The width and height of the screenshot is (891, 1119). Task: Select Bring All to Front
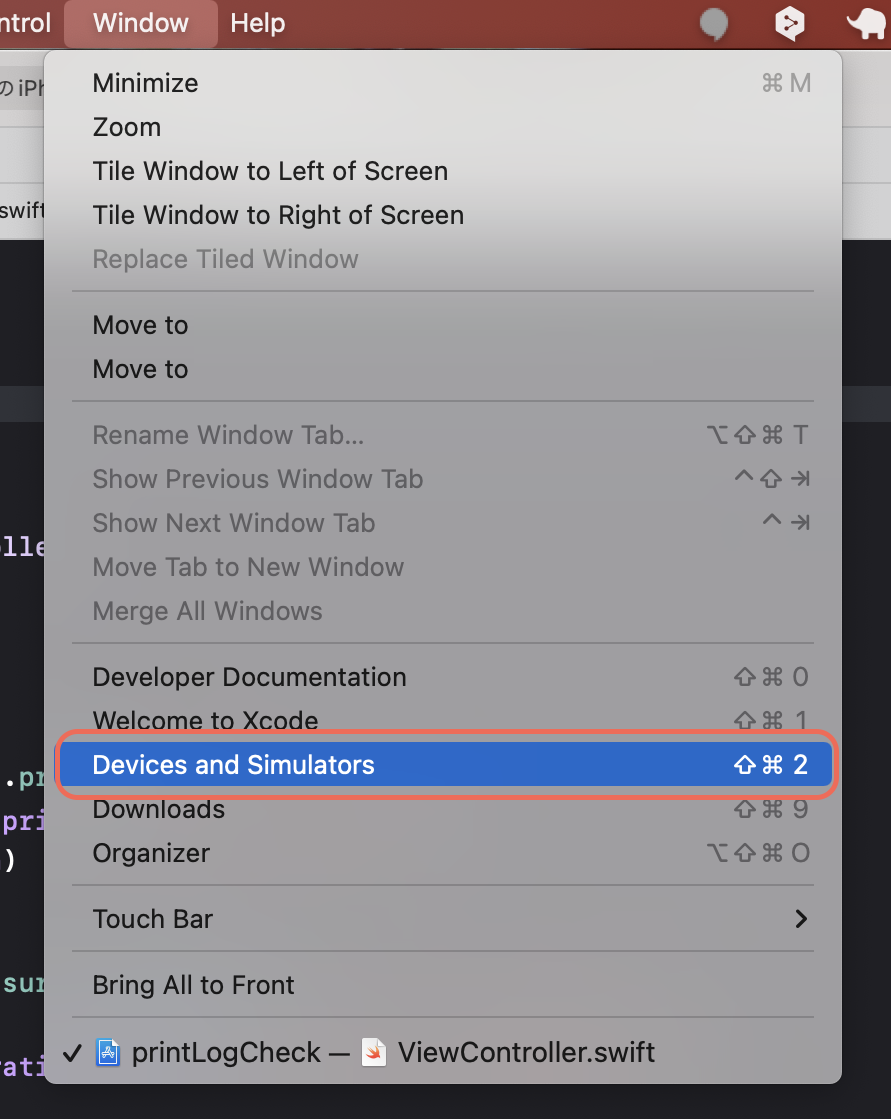(193, 984)
